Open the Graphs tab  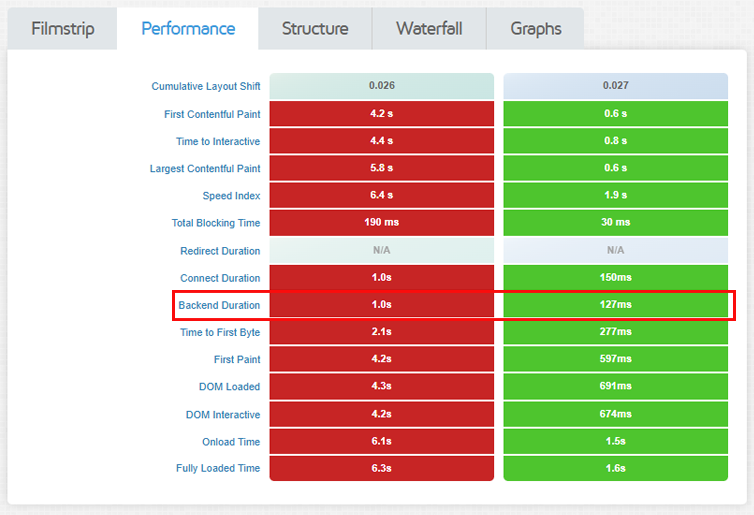(536, 28)
